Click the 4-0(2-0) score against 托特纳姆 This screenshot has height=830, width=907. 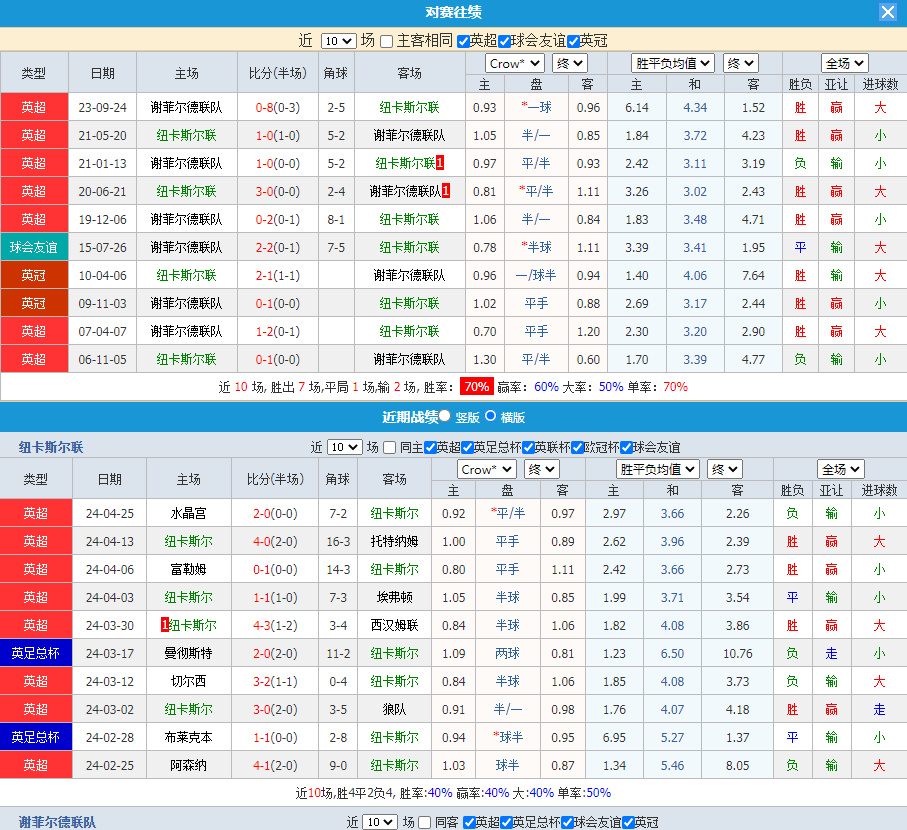tap(275, 541)
